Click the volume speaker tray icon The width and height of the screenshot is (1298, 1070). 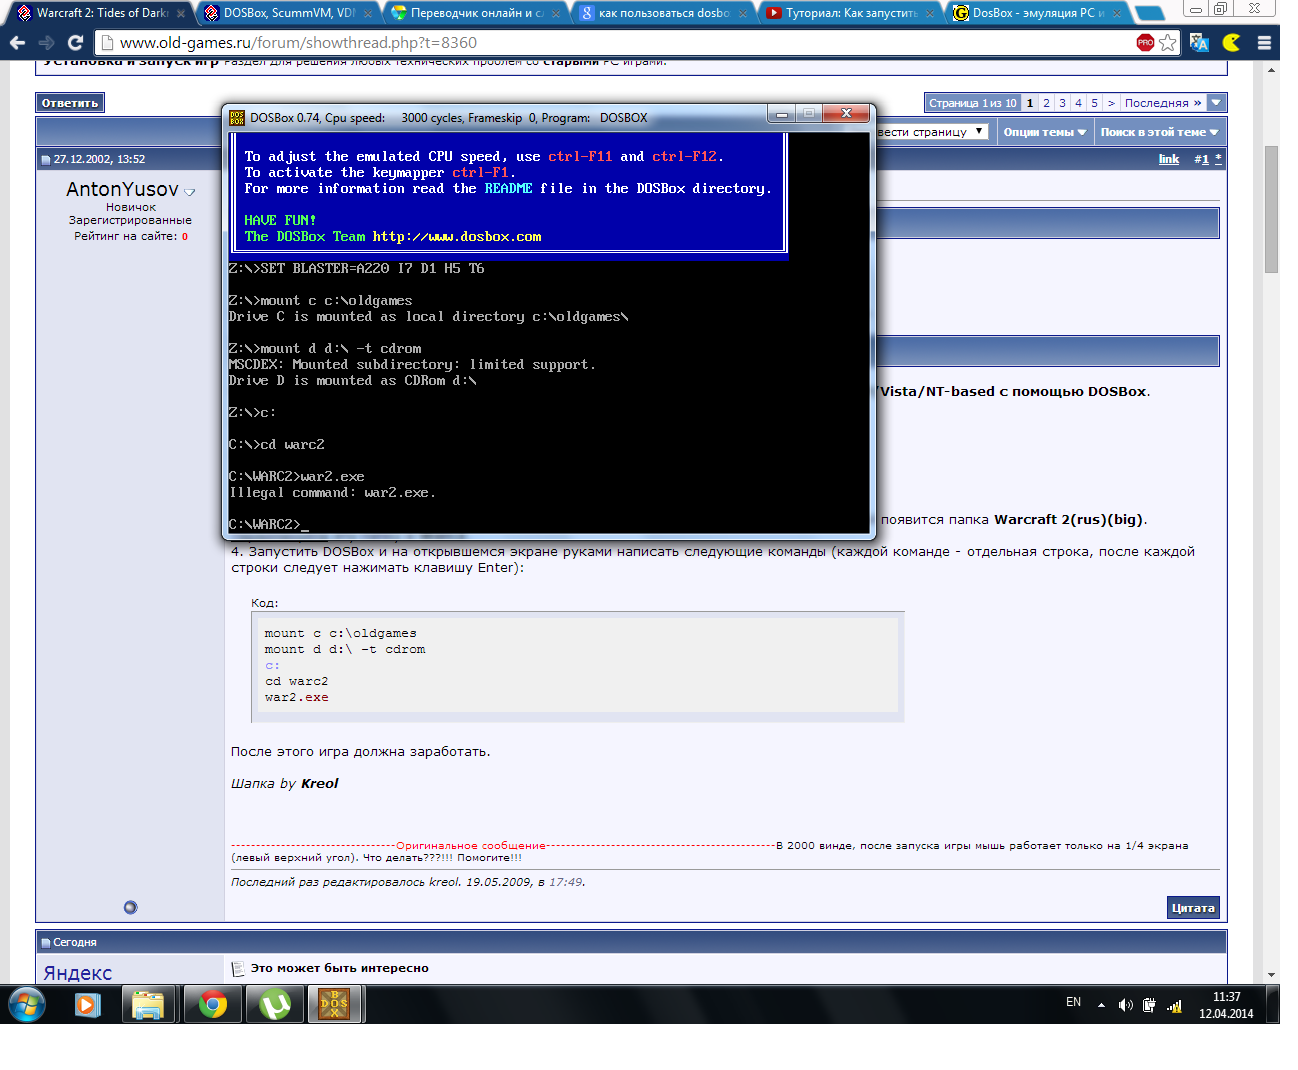[x=1125, y=1005]
